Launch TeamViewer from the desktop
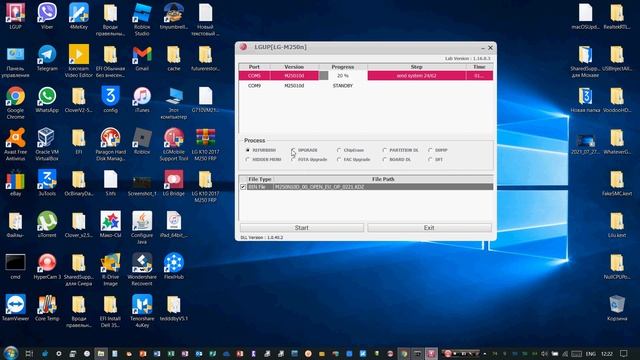The image size is (640, 360). pyautogui.click(x=15, y=308)
